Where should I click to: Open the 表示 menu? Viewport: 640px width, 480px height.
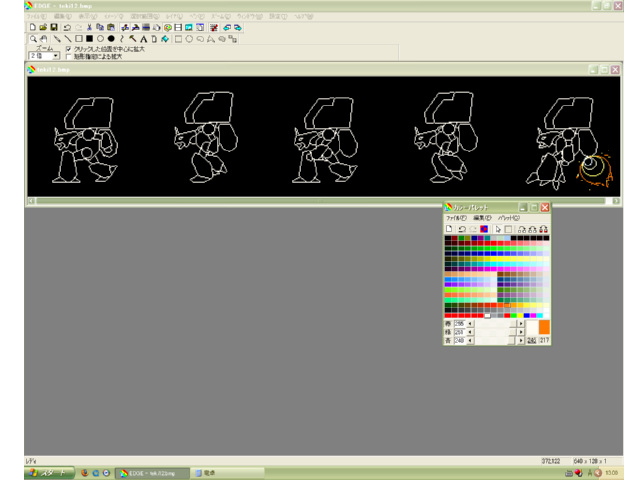tap(88, 16)
